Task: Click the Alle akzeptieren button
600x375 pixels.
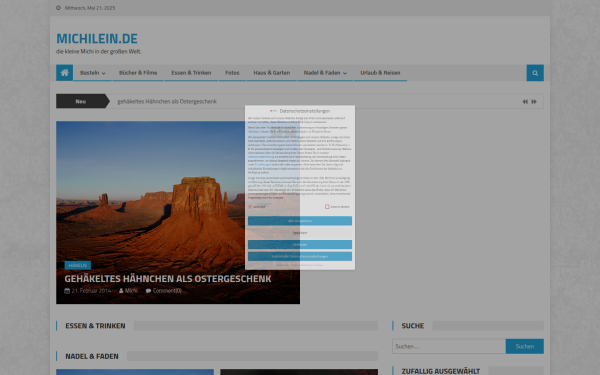Action: coord(300,221)
